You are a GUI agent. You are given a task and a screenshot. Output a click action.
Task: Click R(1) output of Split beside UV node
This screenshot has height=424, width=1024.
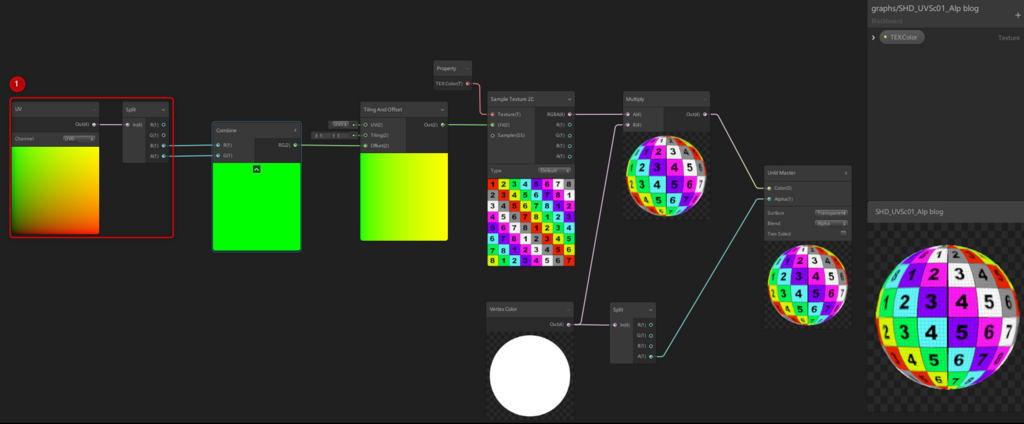163,124
